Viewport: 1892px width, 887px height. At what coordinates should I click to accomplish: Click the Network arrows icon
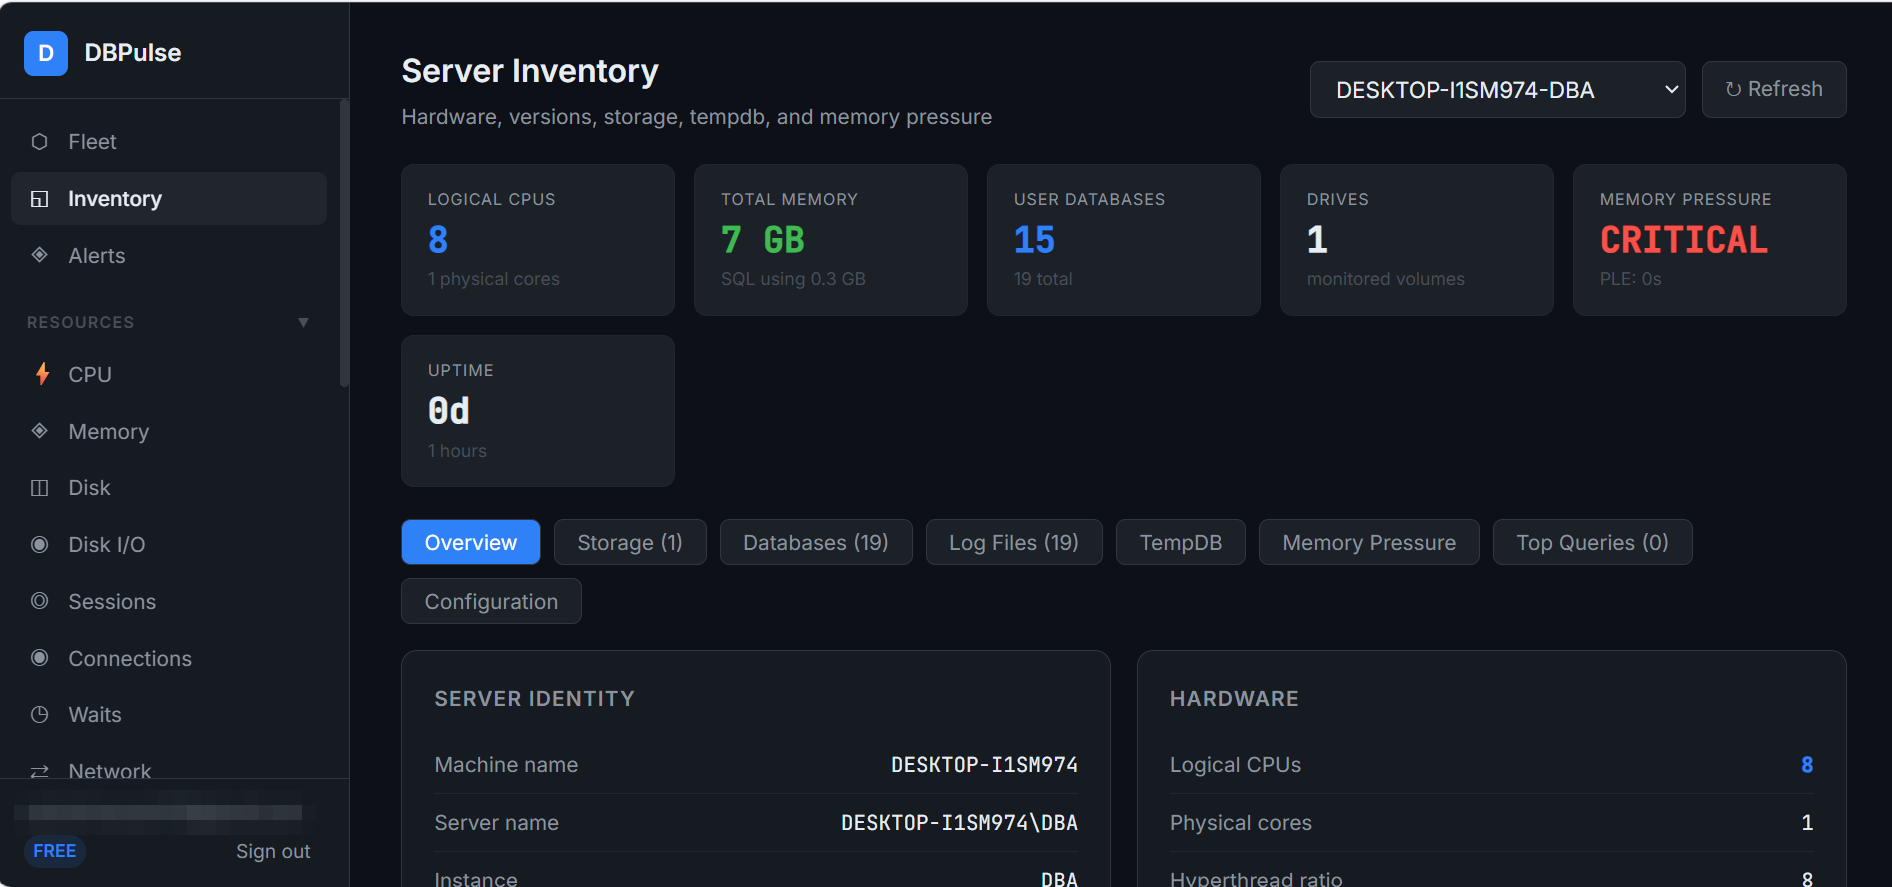40,771
